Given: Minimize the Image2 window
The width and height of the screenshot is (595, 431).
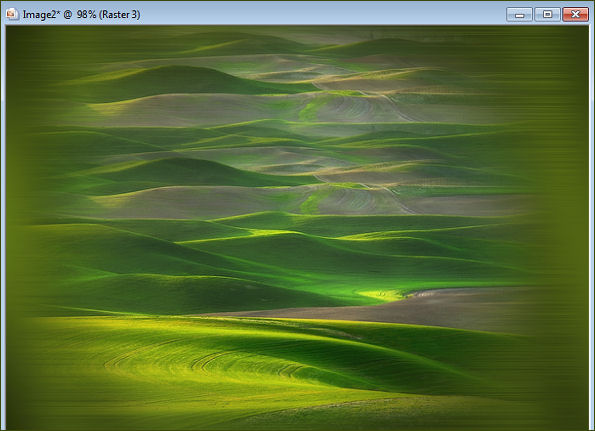Looking at the screenshot, I should (519, 14).
